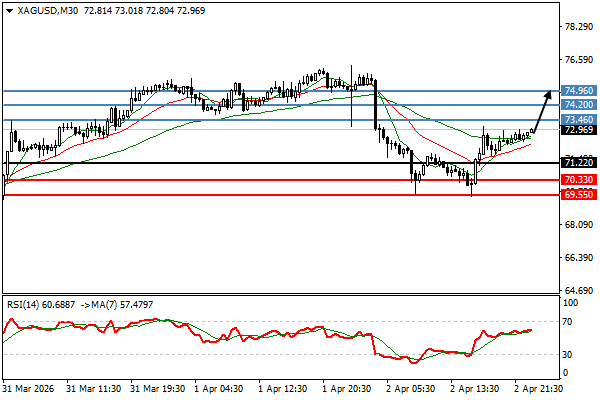Click the current price tag 72.969
600x400 pixels.
[579, 129]
